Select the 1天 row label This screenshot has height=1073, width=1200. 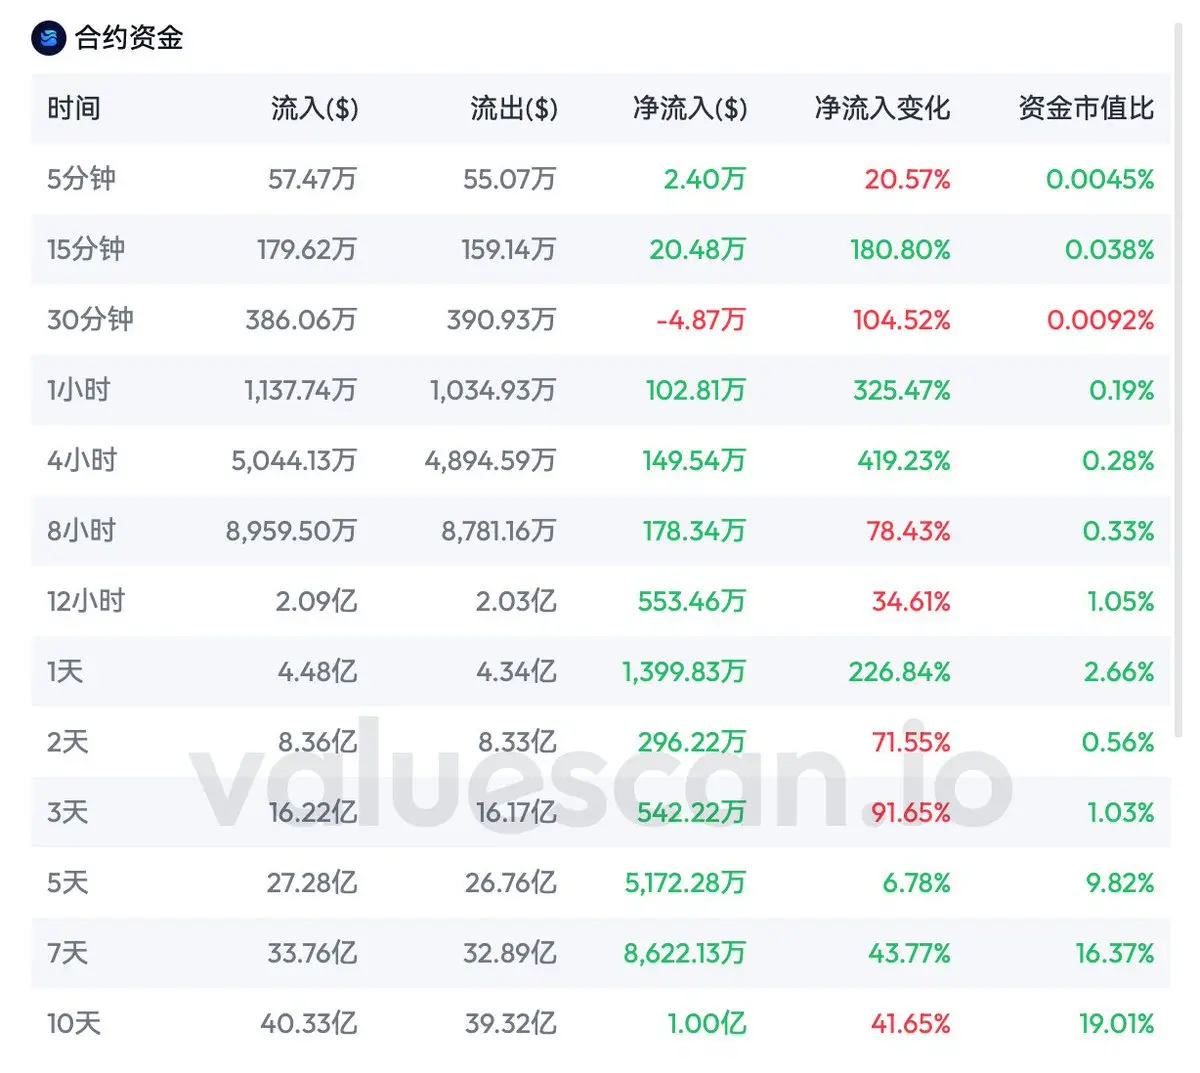click(64, 671)
